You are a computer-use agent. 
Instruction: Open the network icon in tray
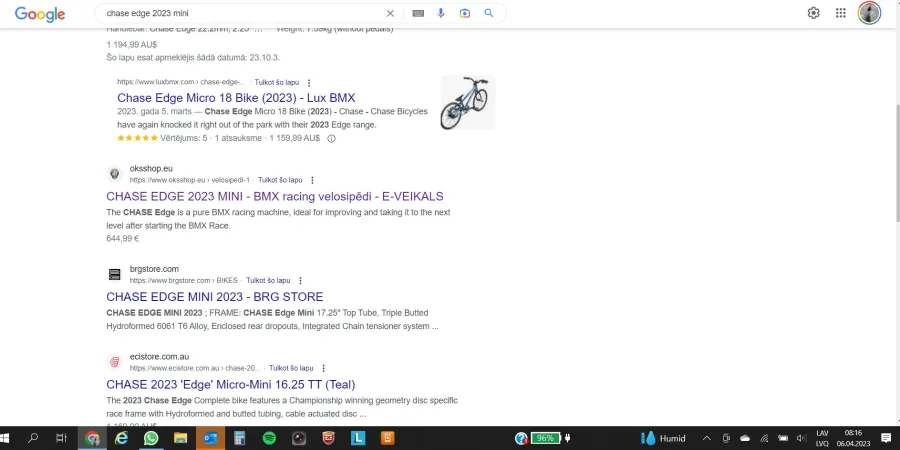coord(764,439)
